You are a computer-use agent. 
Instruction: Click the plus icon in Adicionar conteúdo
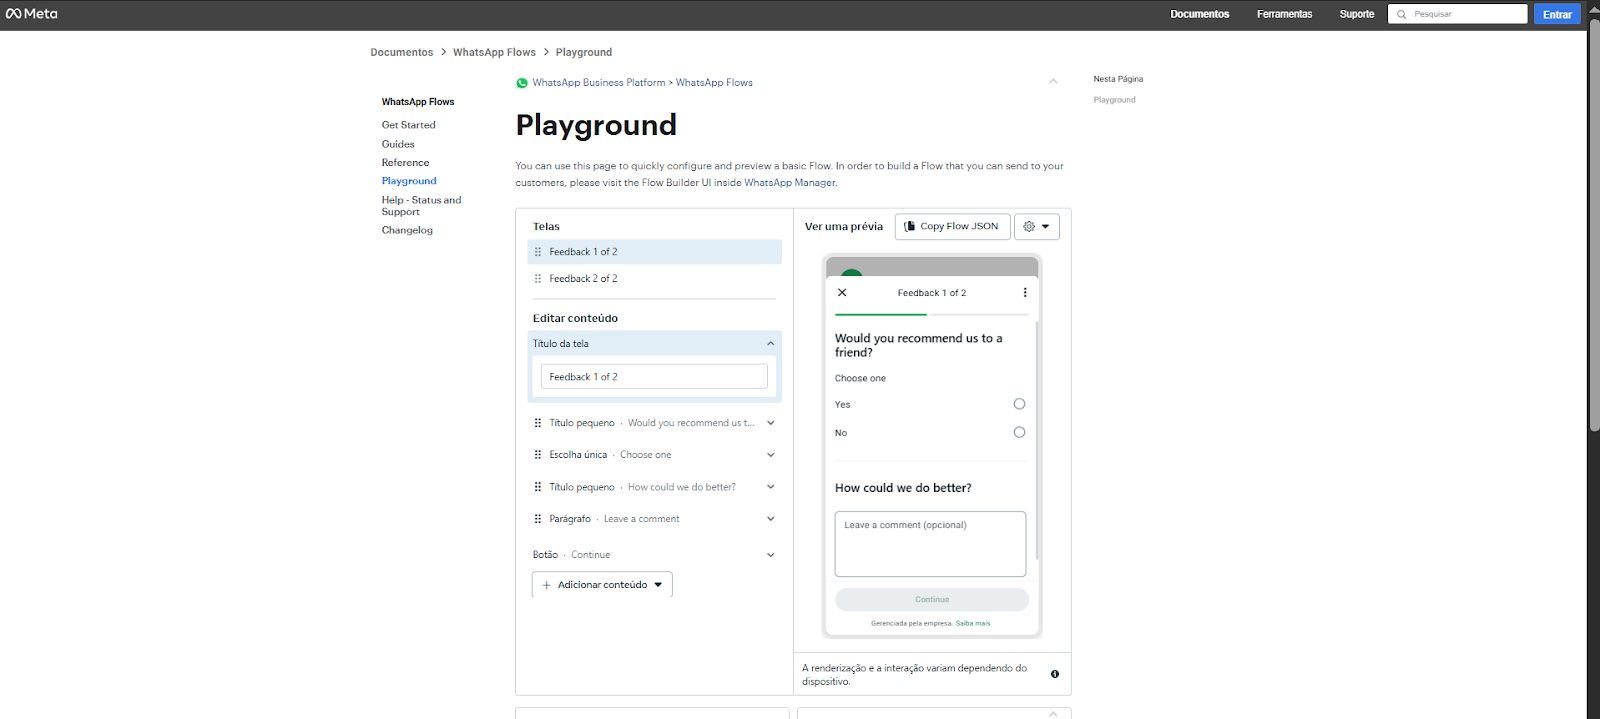pyautogui.click(x=546, y=585)
